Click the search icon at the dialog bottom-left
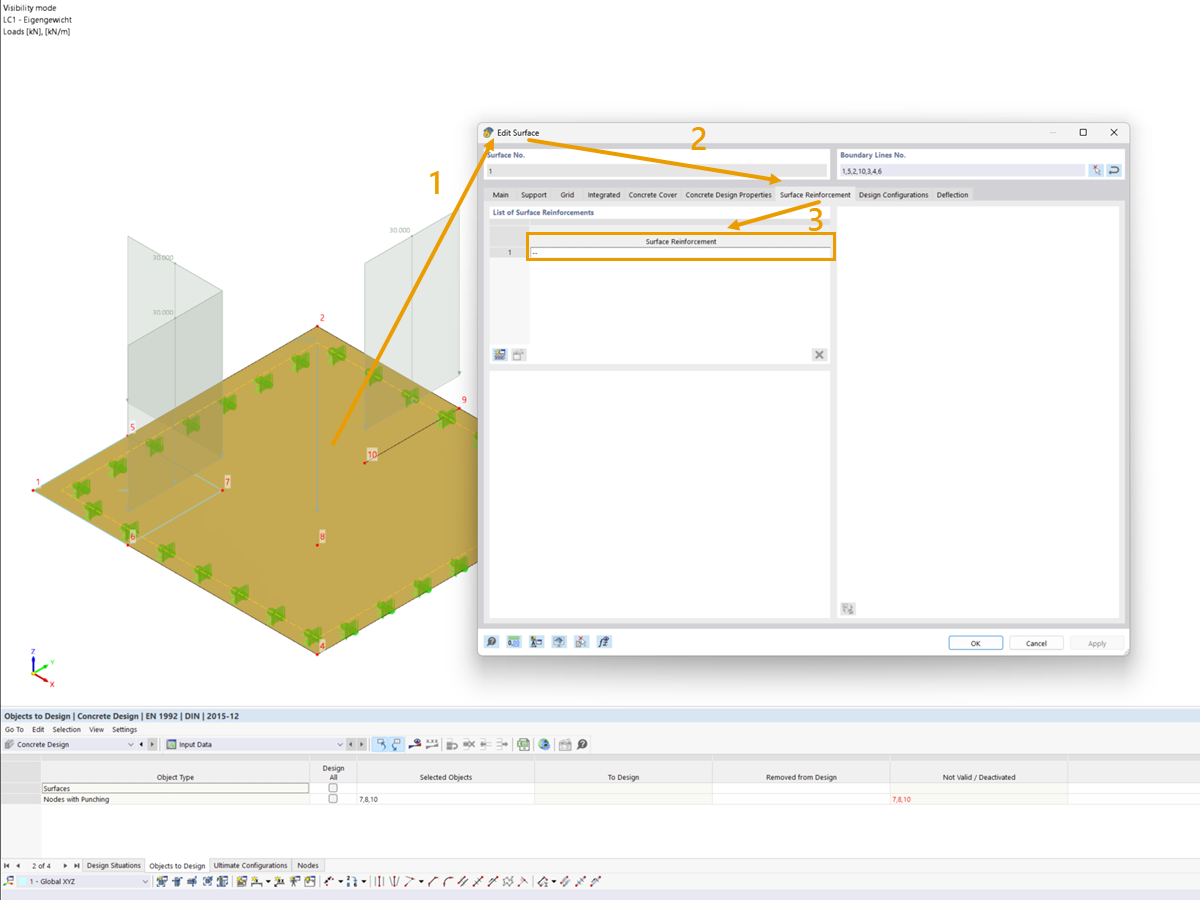Image resolution: width=1200 pixels, height=900 pixels. (491, 642)
